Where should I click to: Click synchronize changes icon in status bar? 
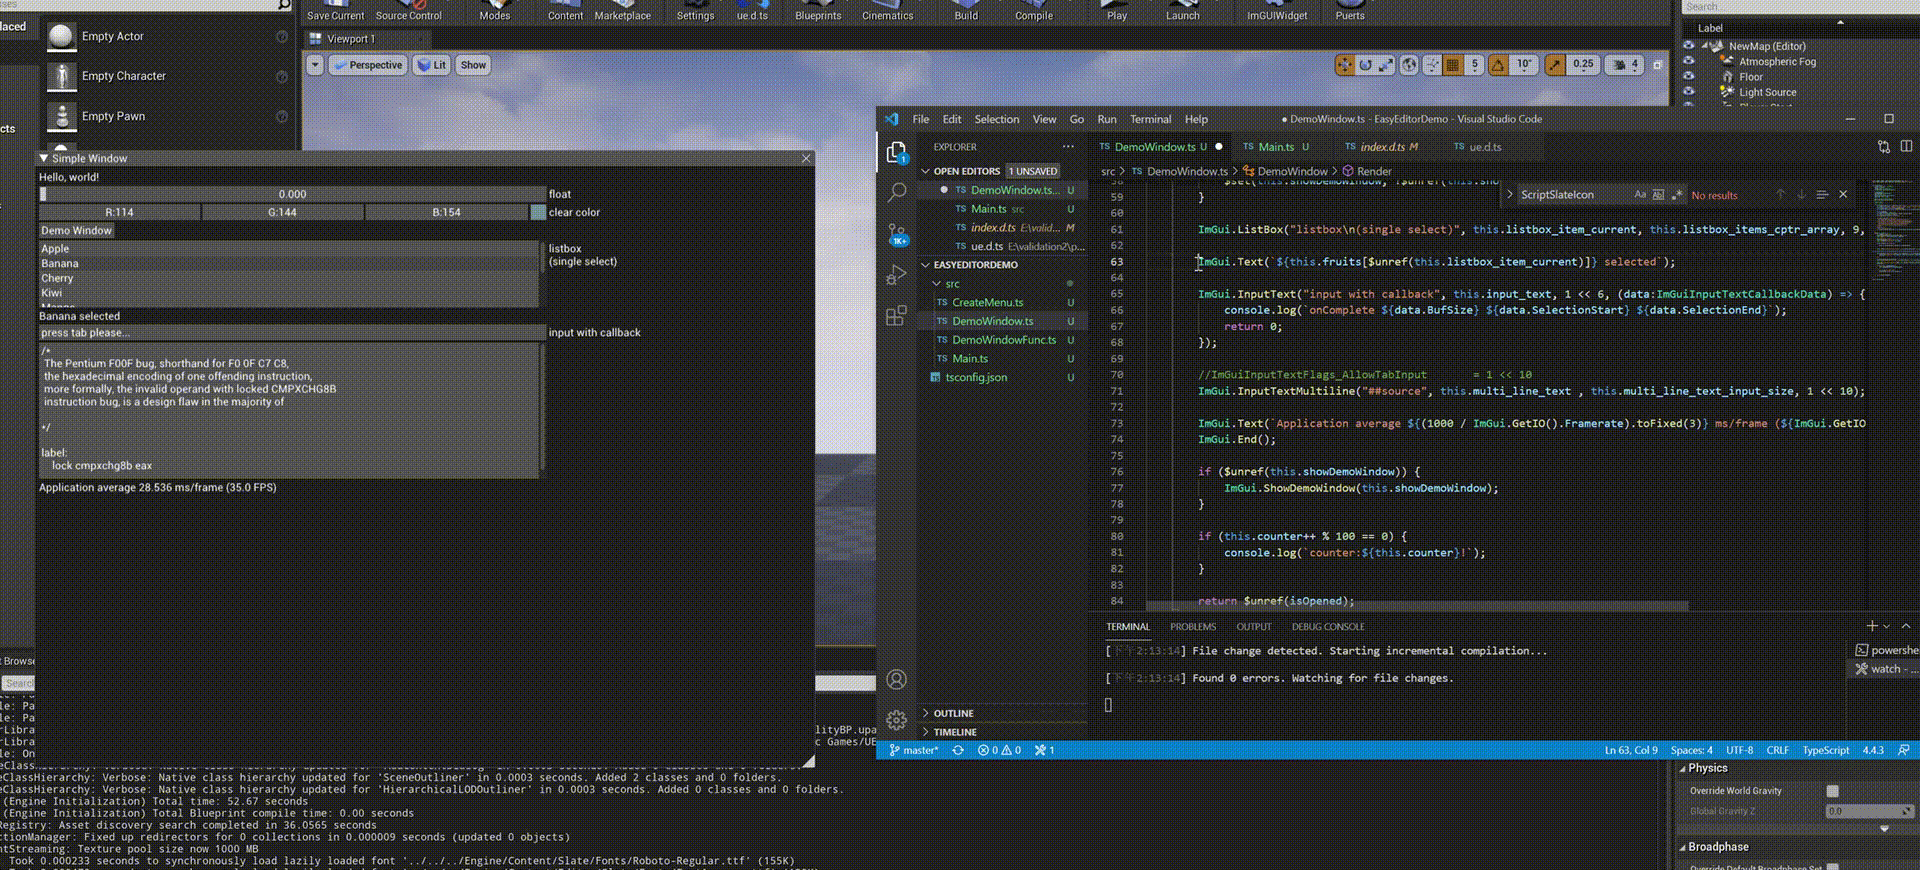pos(958,750)
